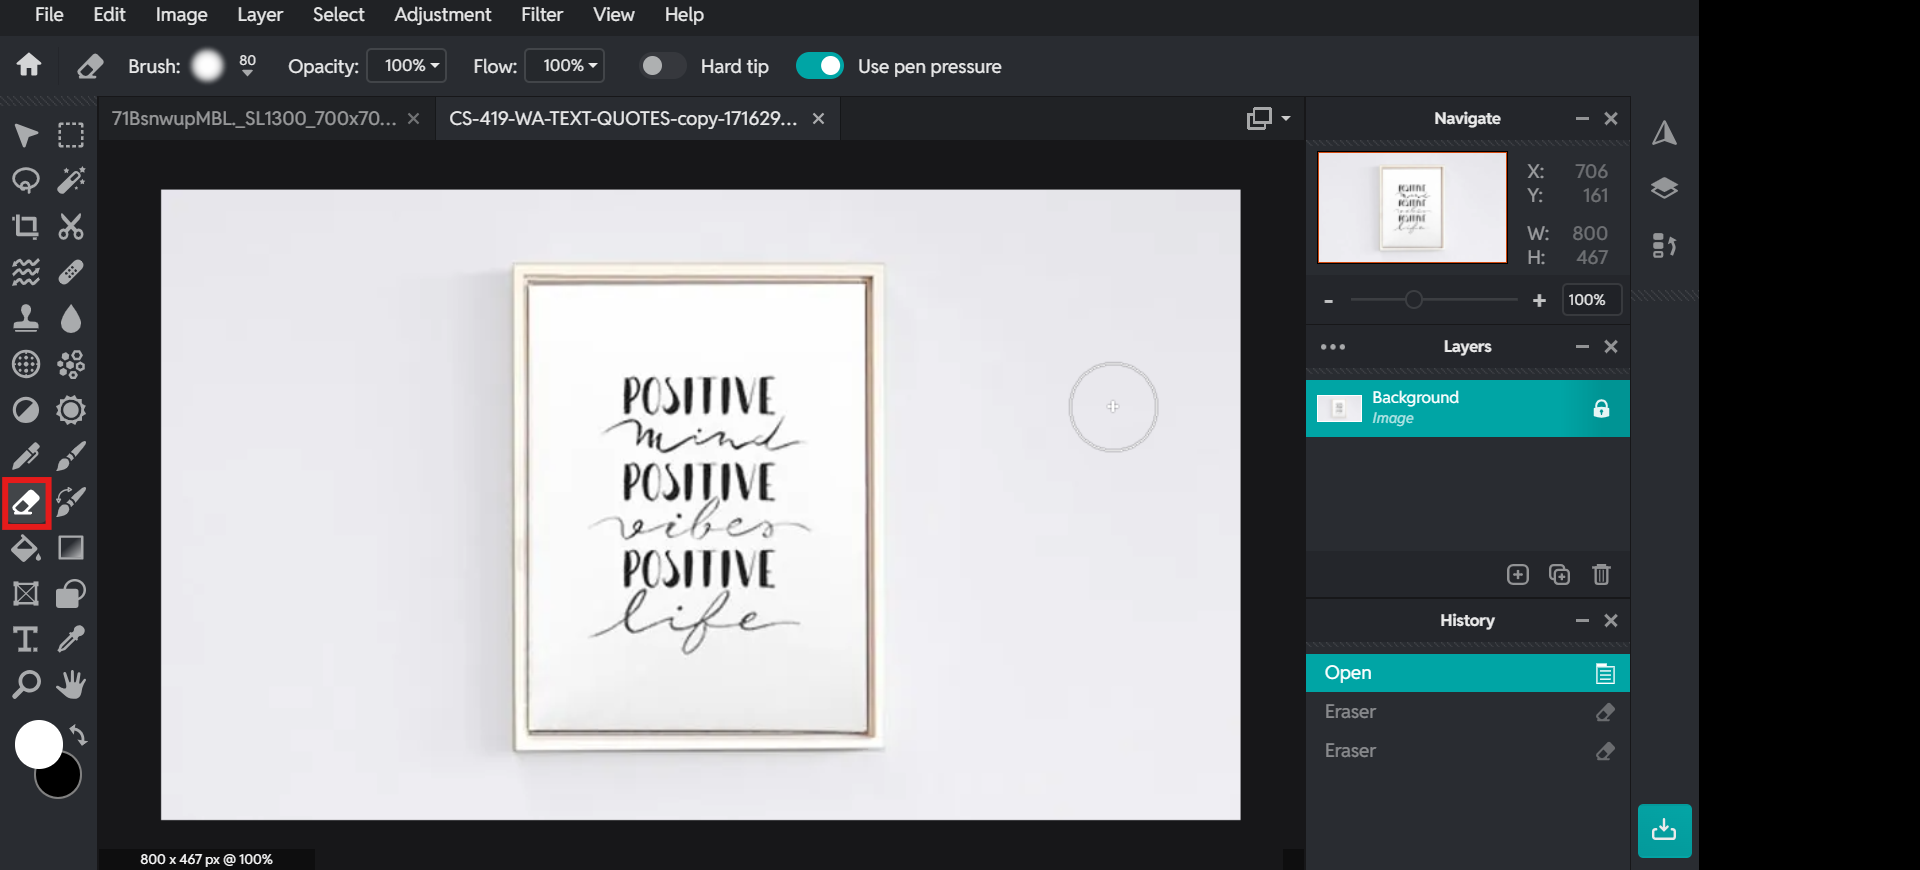Disable Use pen pressure toggle

click(x=820, y=66)
